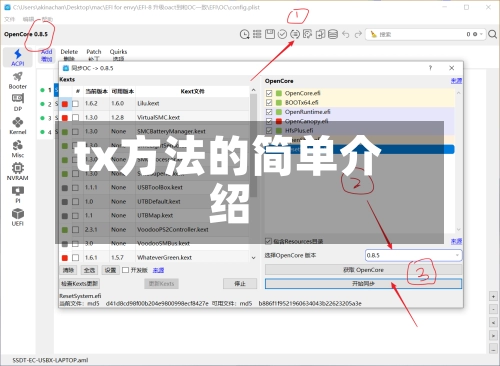This screenshot has height=366, width=500.
Task: Open the 来源 link above OpenCore list
Action: point(456,81)
